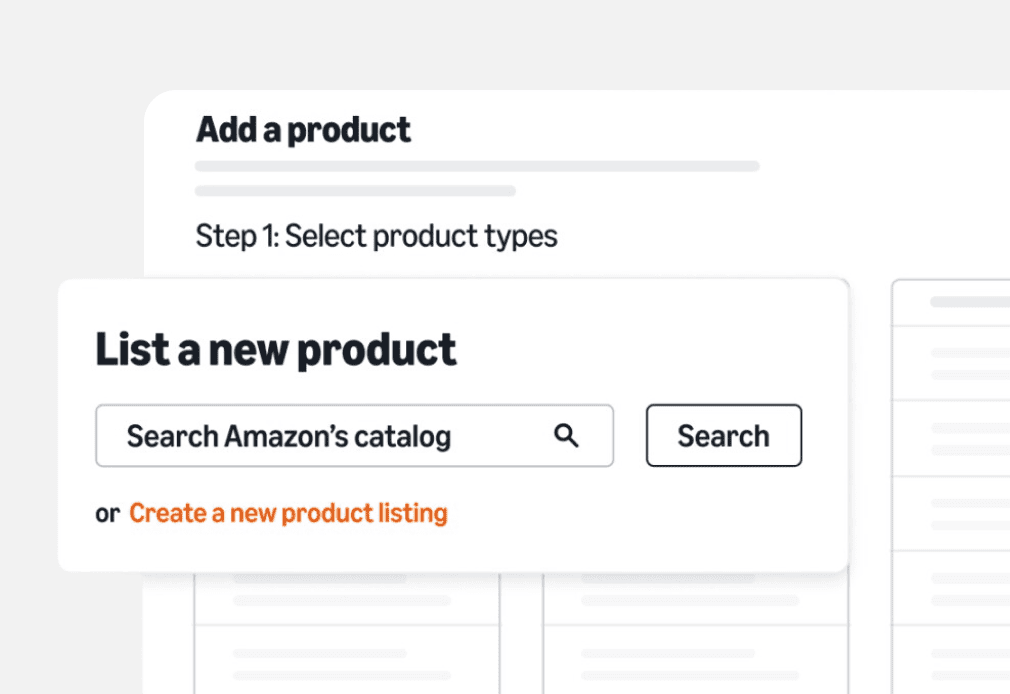Click the long gray placeholder bar under Add a product
This screenshot has width=1010, height=694.
point(477,166)
